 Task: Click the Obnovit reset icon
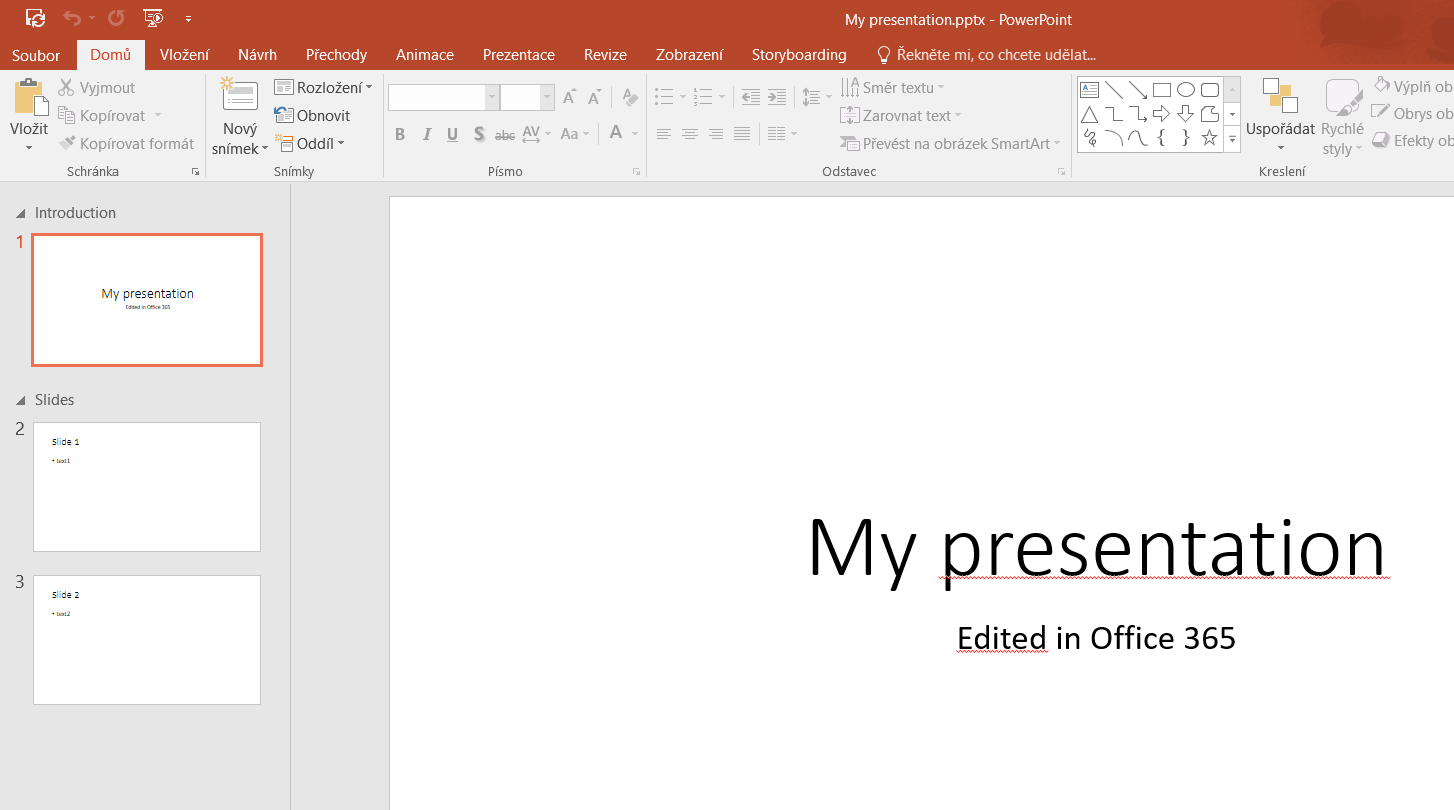click(x=287, y=115)
